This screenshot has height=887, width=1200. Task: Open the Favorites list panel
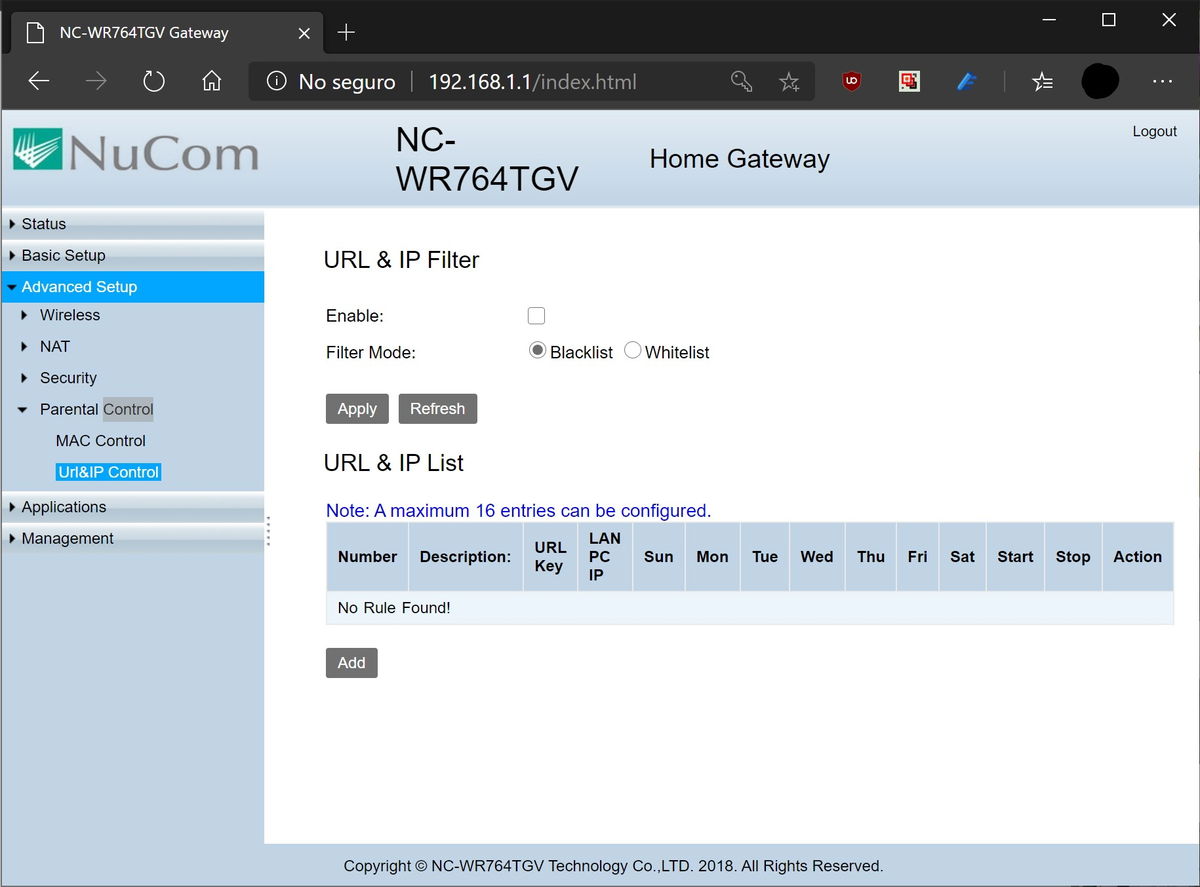pyautogui.click(x=1042, y=81)
